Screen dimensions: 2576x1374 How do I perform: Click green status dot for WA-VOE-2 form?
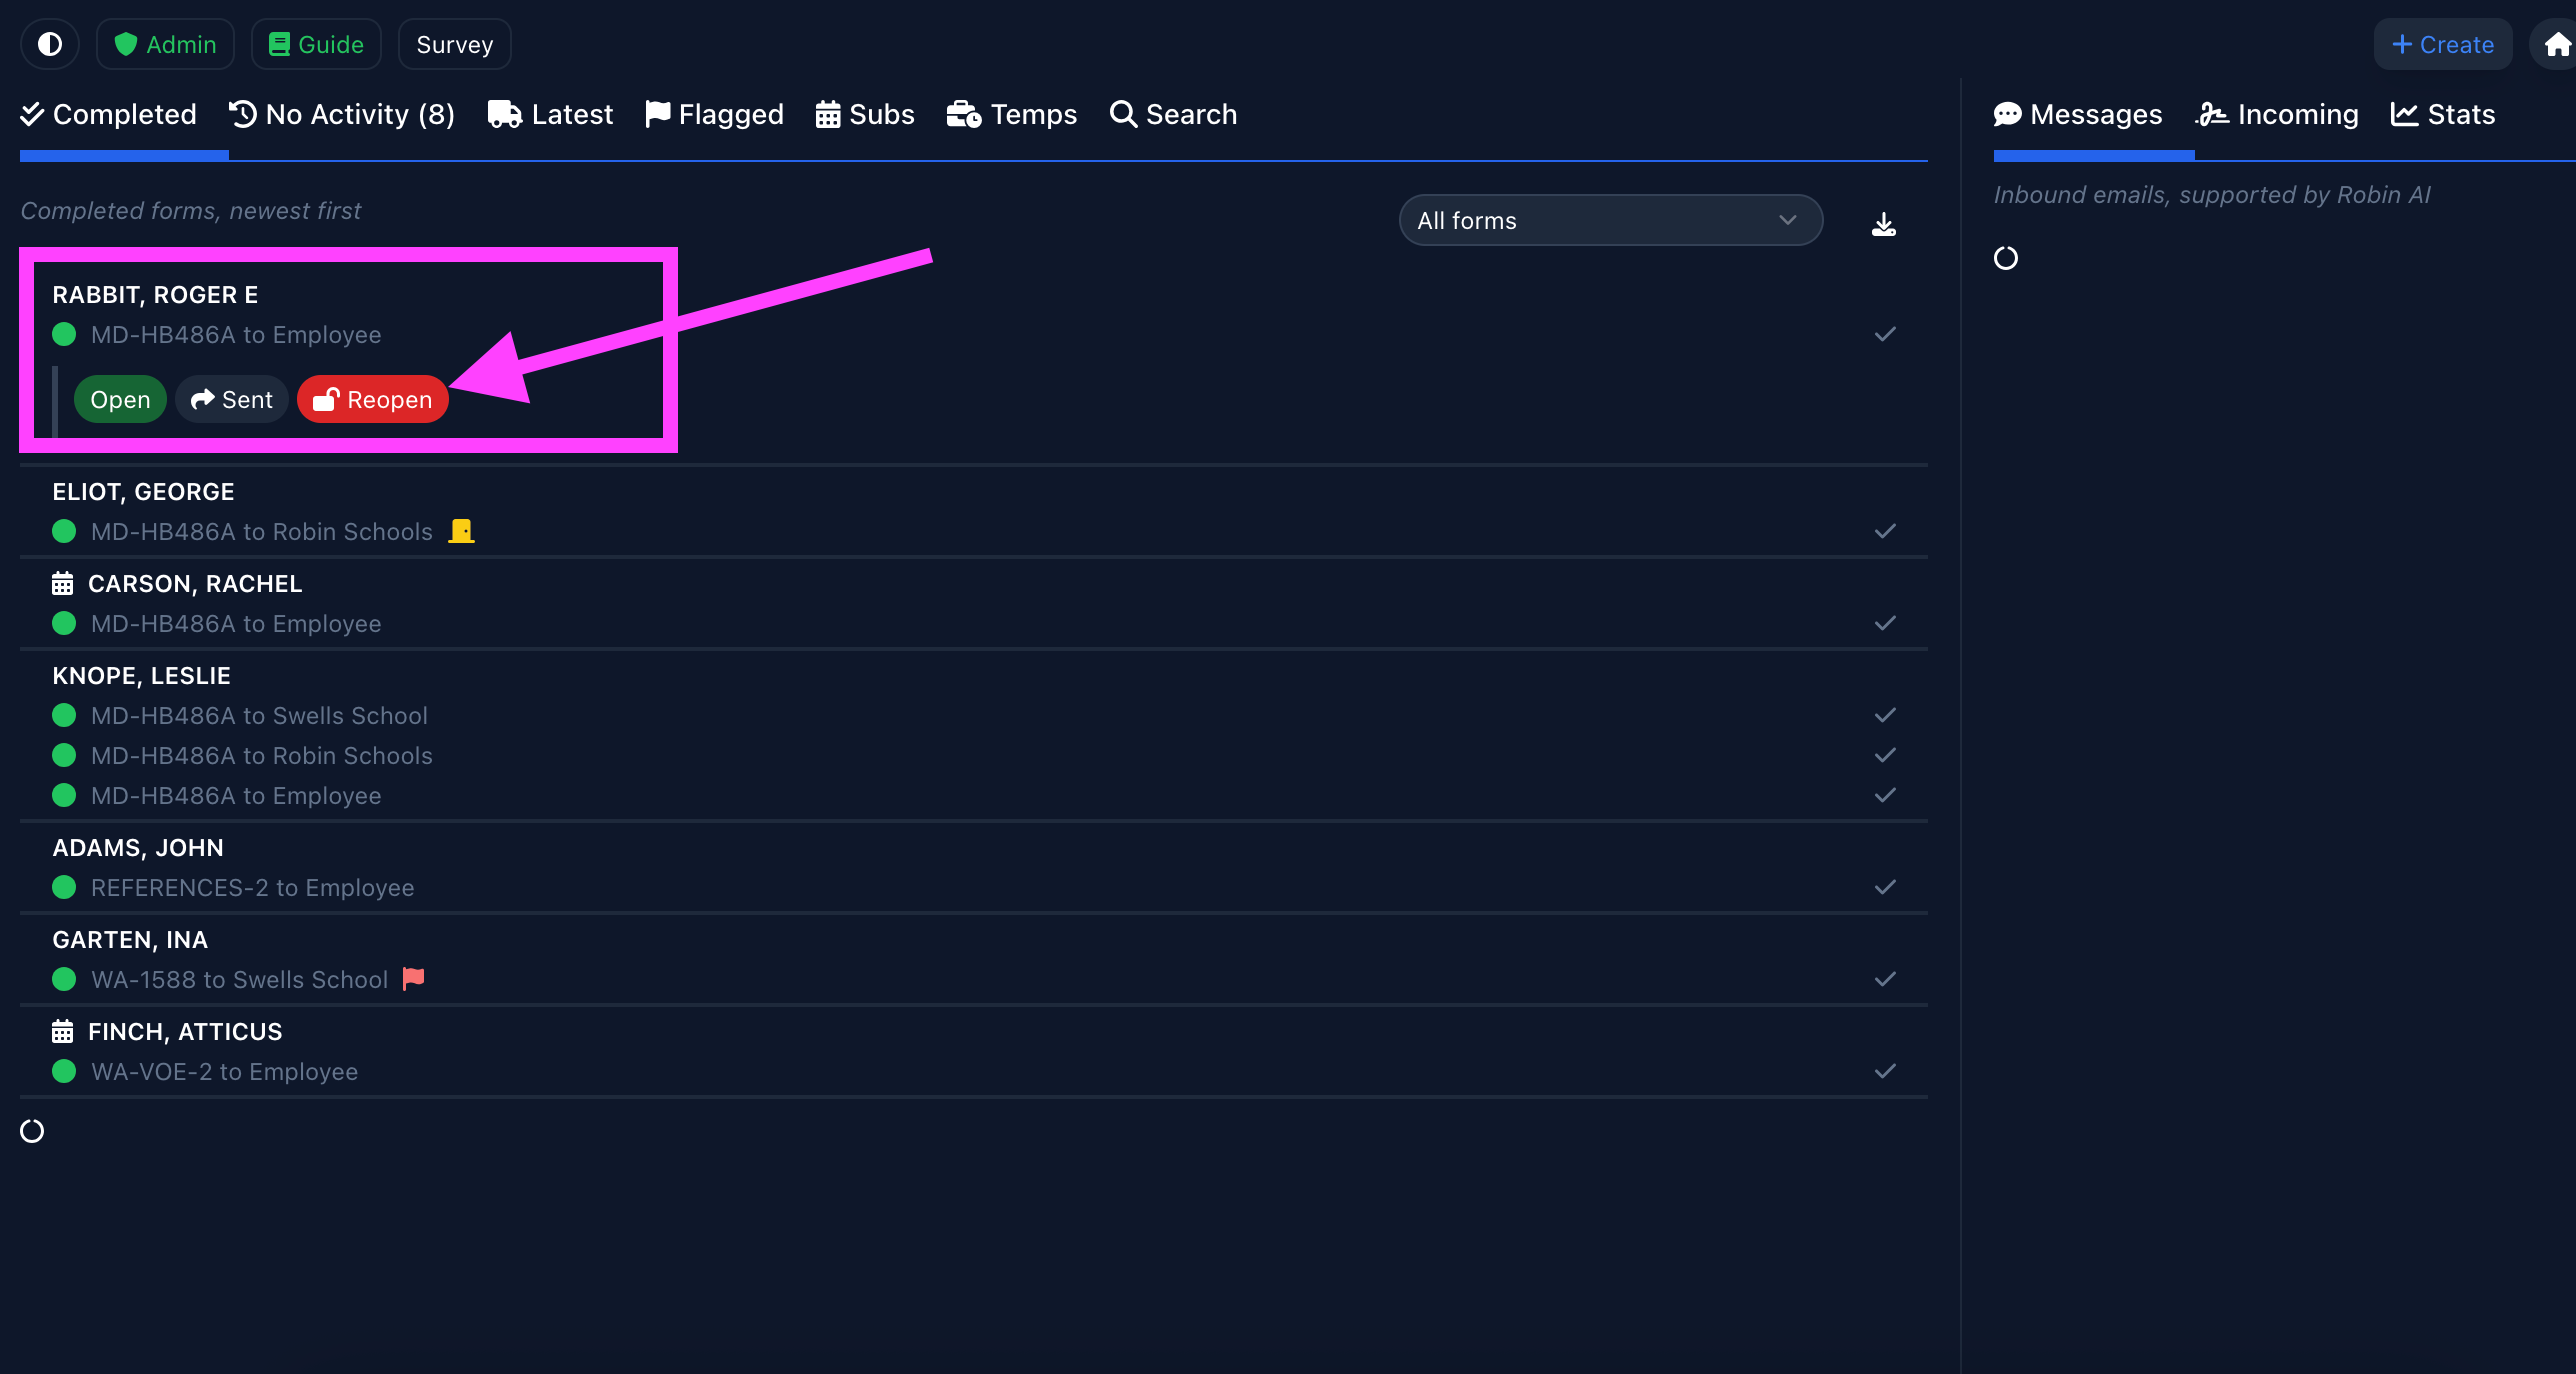(x=64, y=1071)
